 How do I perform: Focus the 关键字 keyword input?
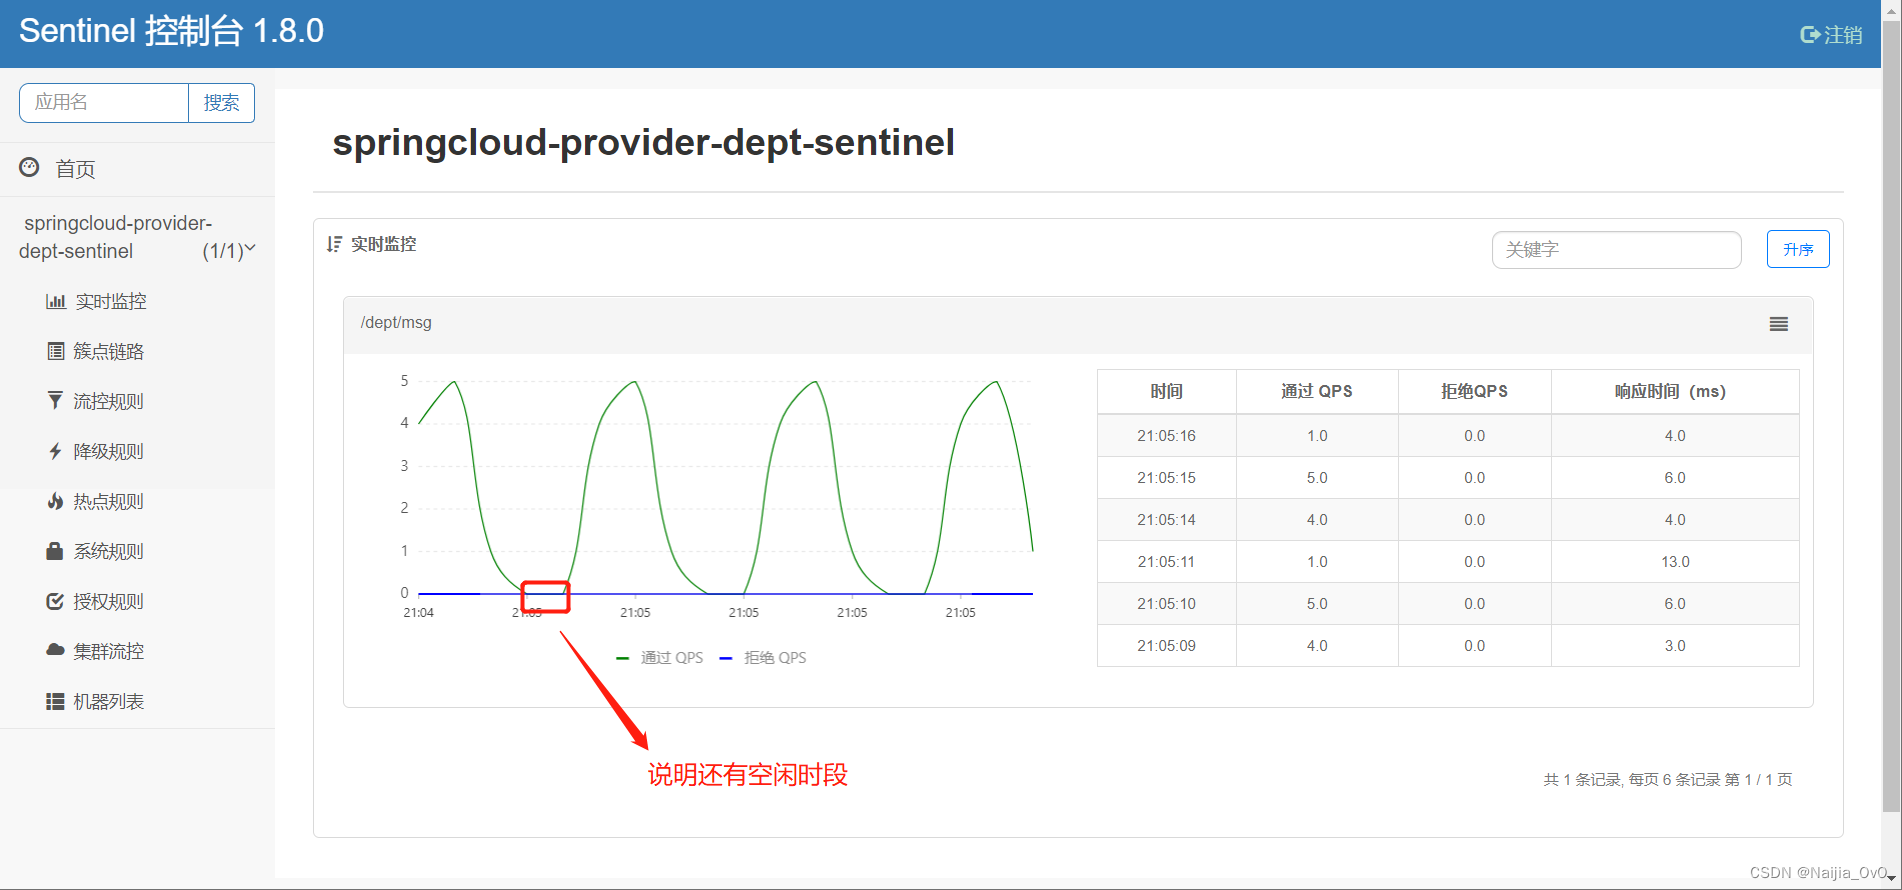(x=1616, y=249)
